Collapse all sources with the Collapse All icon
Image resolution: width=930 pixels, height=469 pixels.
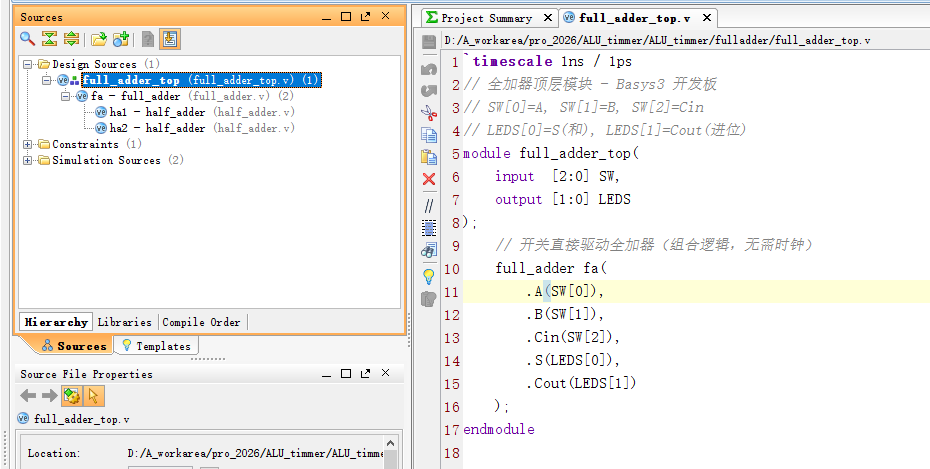(49, 39)
